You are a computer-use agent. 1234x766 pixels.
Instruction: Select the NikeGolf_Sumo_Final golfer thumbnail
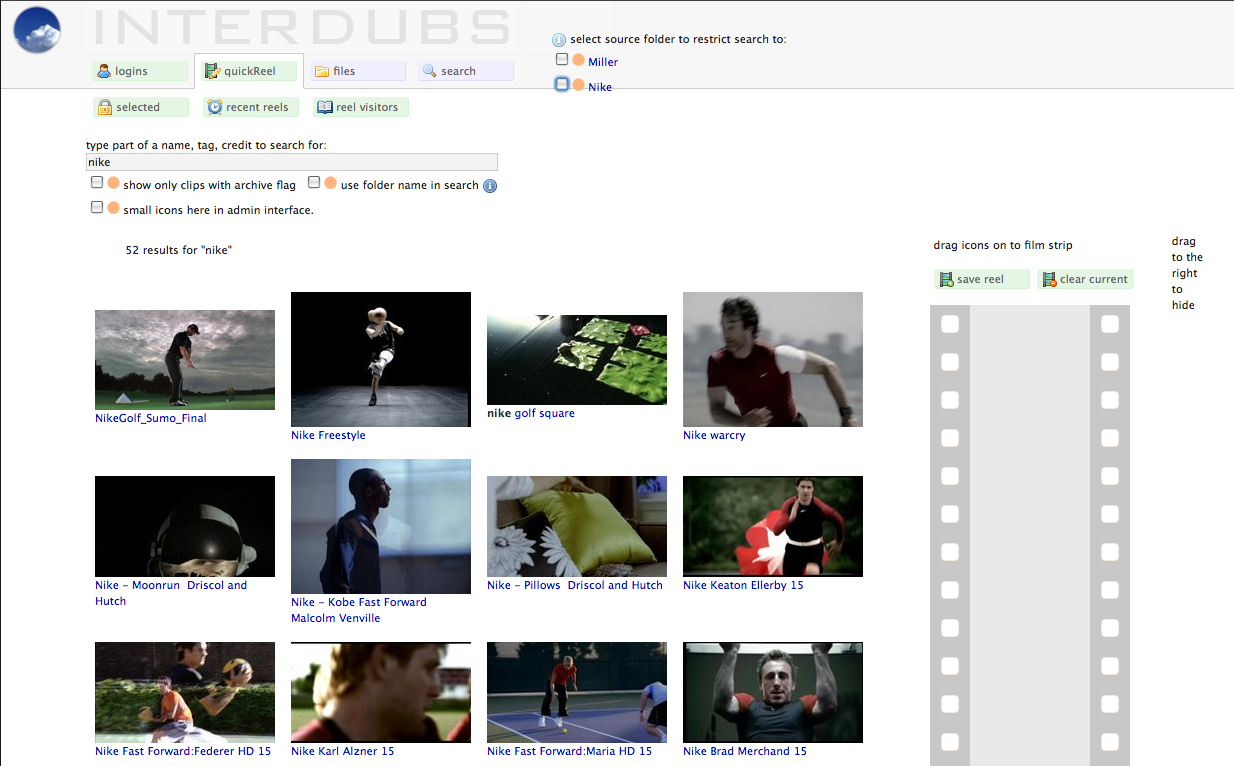(185, 359)
